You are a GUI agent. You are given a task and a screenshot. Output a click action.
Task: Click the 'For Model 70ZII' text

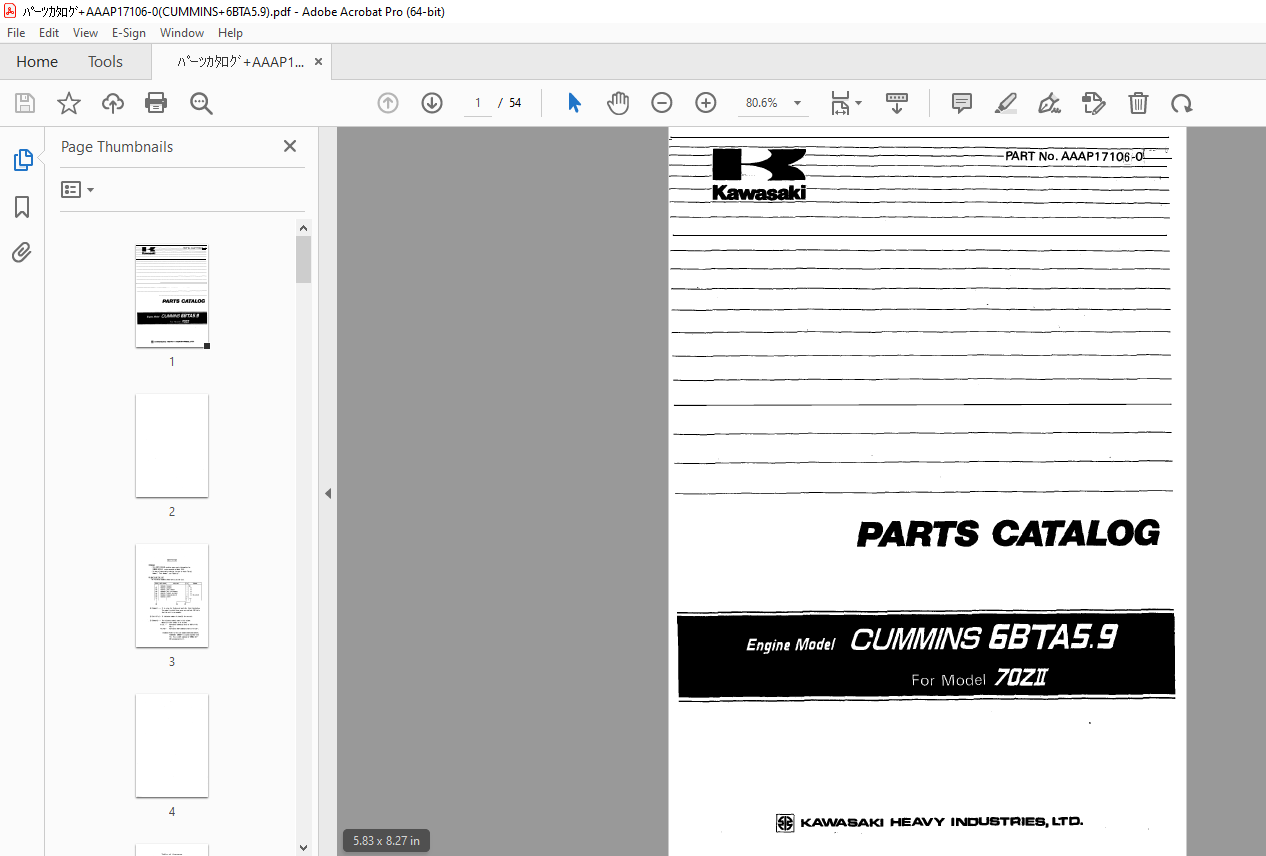pyautogui.click(x=979, y=679)
